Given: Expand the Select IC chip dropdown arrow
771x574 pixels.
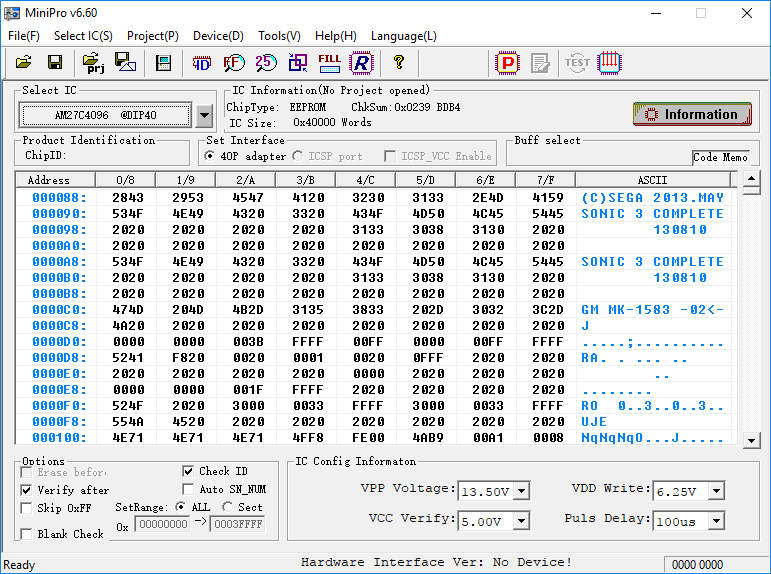Looking at the screenshot, I should click(204, 116).
